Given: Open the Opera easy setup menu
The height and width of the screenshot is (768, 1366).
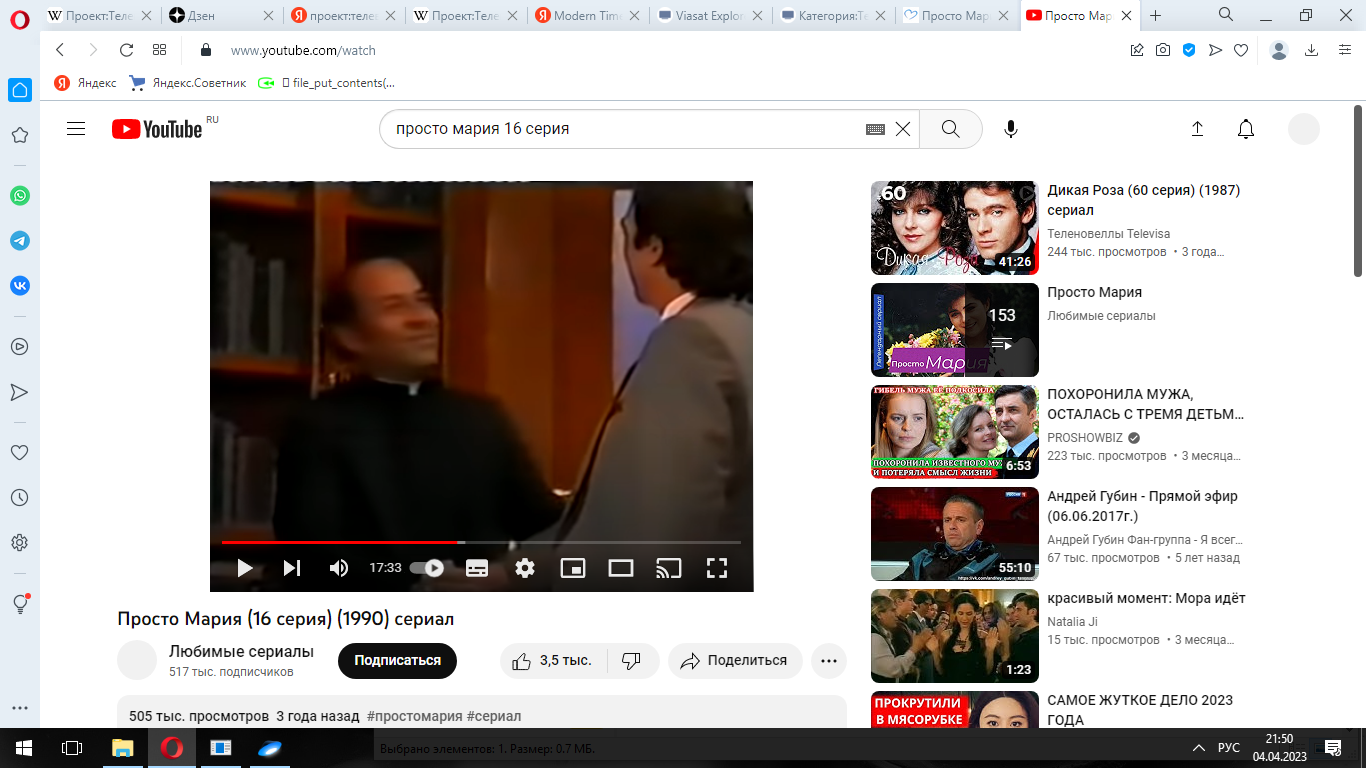Looking at the screenshot, I should pyautogui.click(x=1345, y=50).
